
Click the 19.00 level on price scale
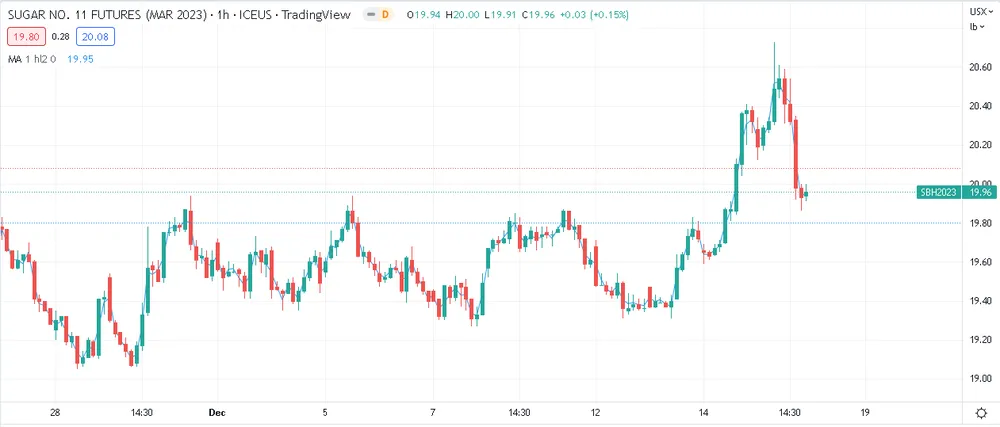pyautogui.click(x=979, y=379)
